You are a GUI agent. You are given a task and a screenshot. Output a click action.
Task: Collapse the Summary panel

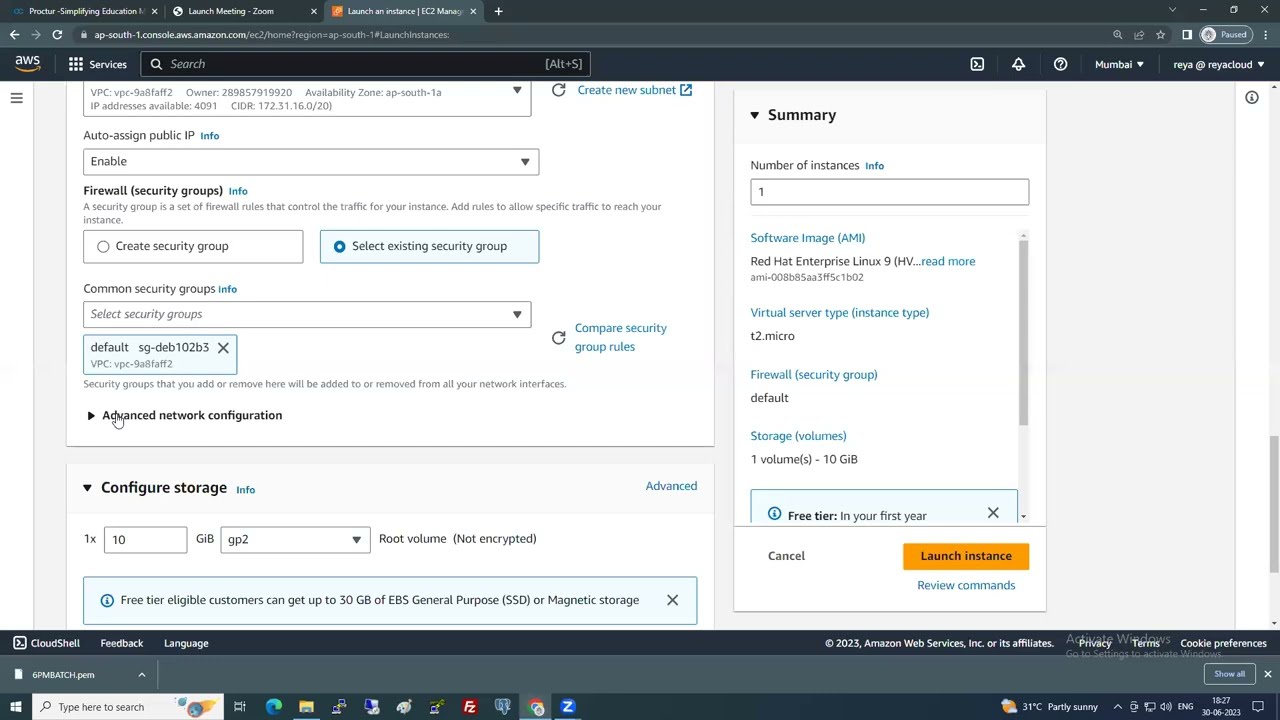(754, 115)
